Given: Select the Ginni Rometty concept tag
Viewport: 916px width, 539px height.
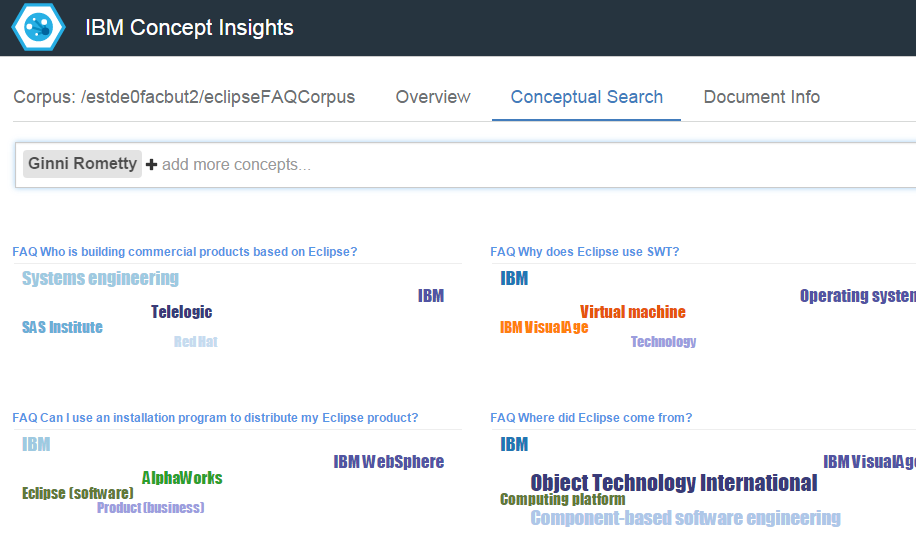Looking at the screenshot, I should click(x=82, y=164).
